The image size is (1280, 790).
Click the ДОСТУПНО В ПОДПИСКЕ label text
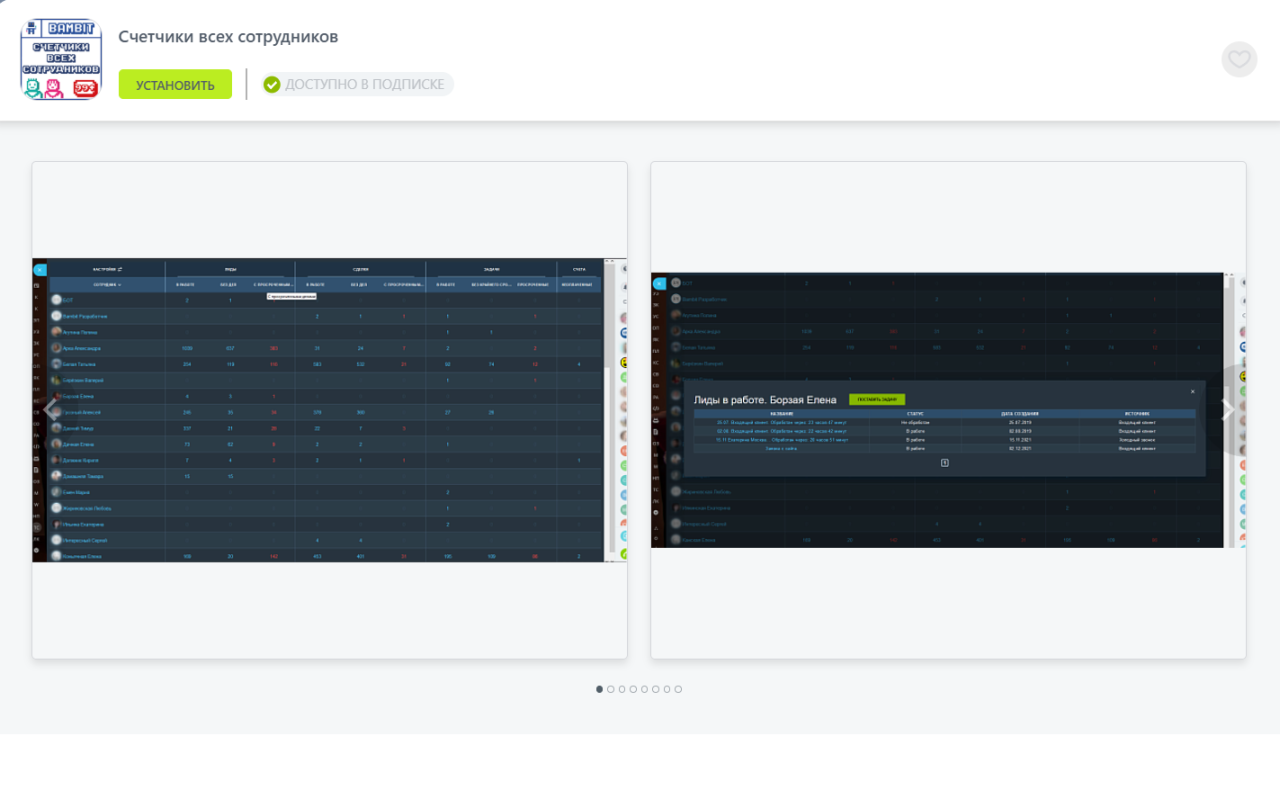(x=364, y=84)
